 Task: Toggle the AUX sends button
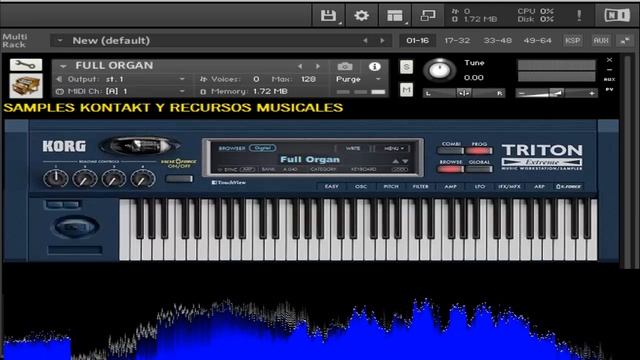(600, 40)
